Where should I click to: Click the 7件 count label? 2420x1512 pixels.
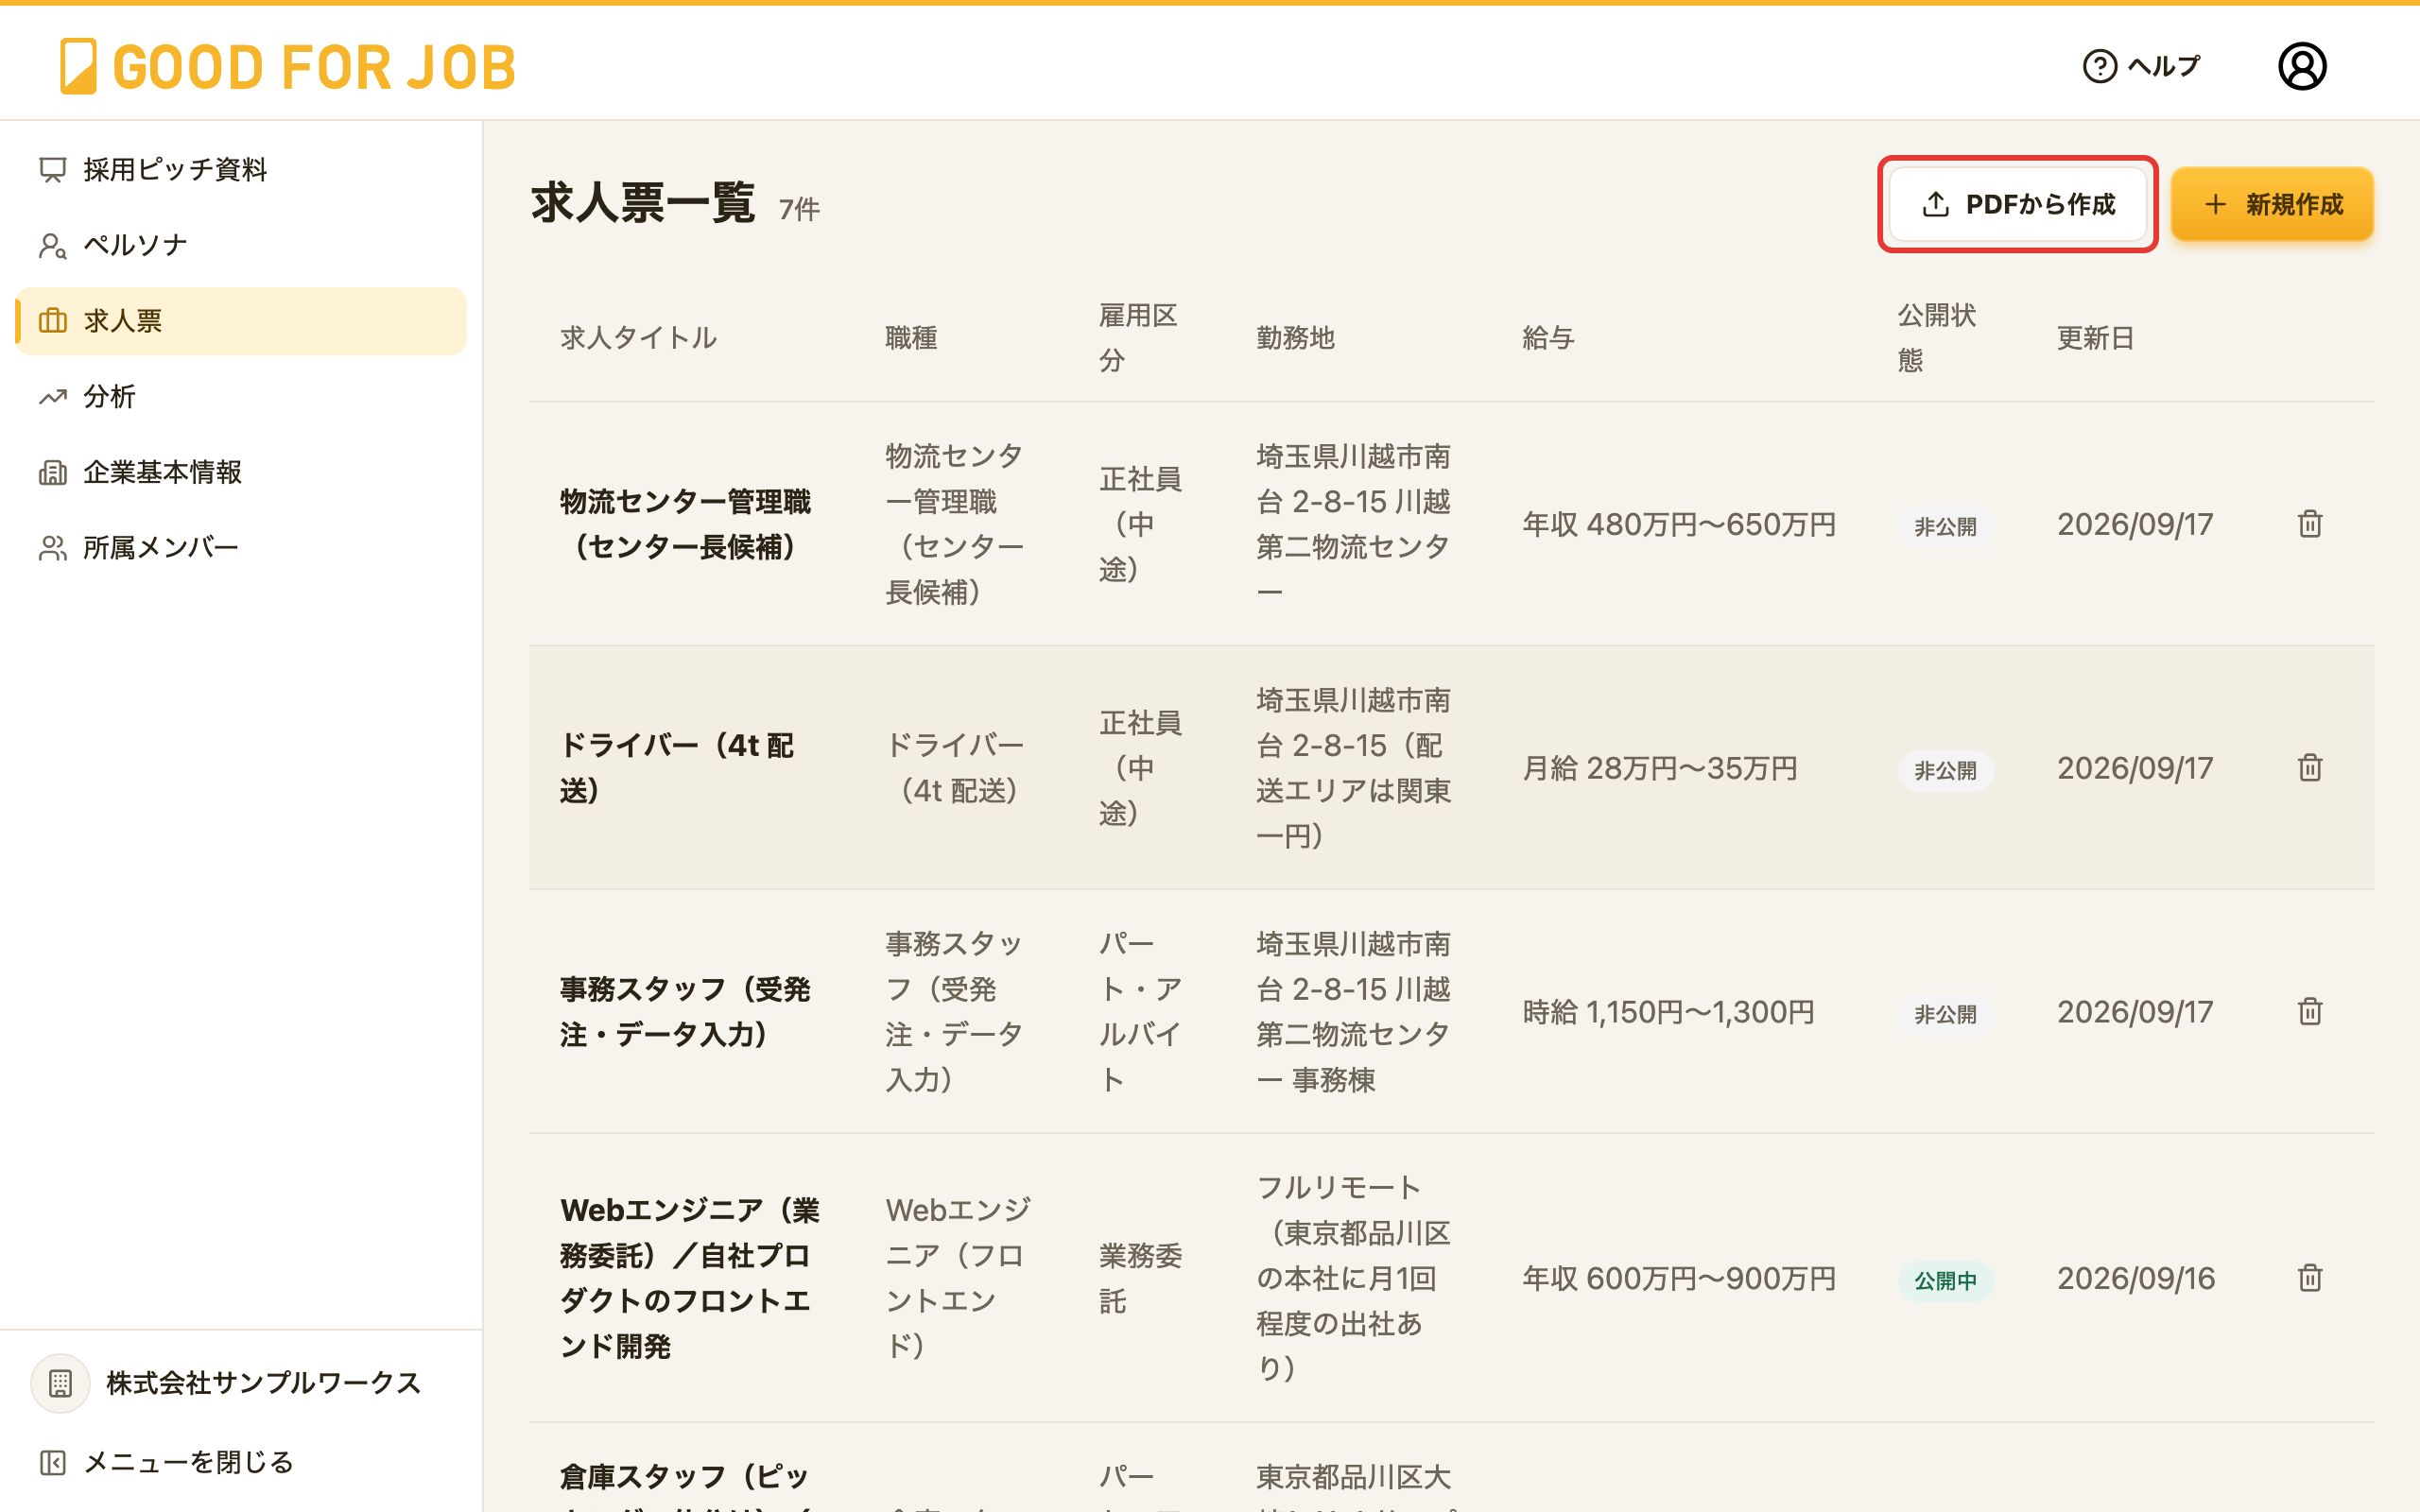pyautogui.click(x=799, y=209)
